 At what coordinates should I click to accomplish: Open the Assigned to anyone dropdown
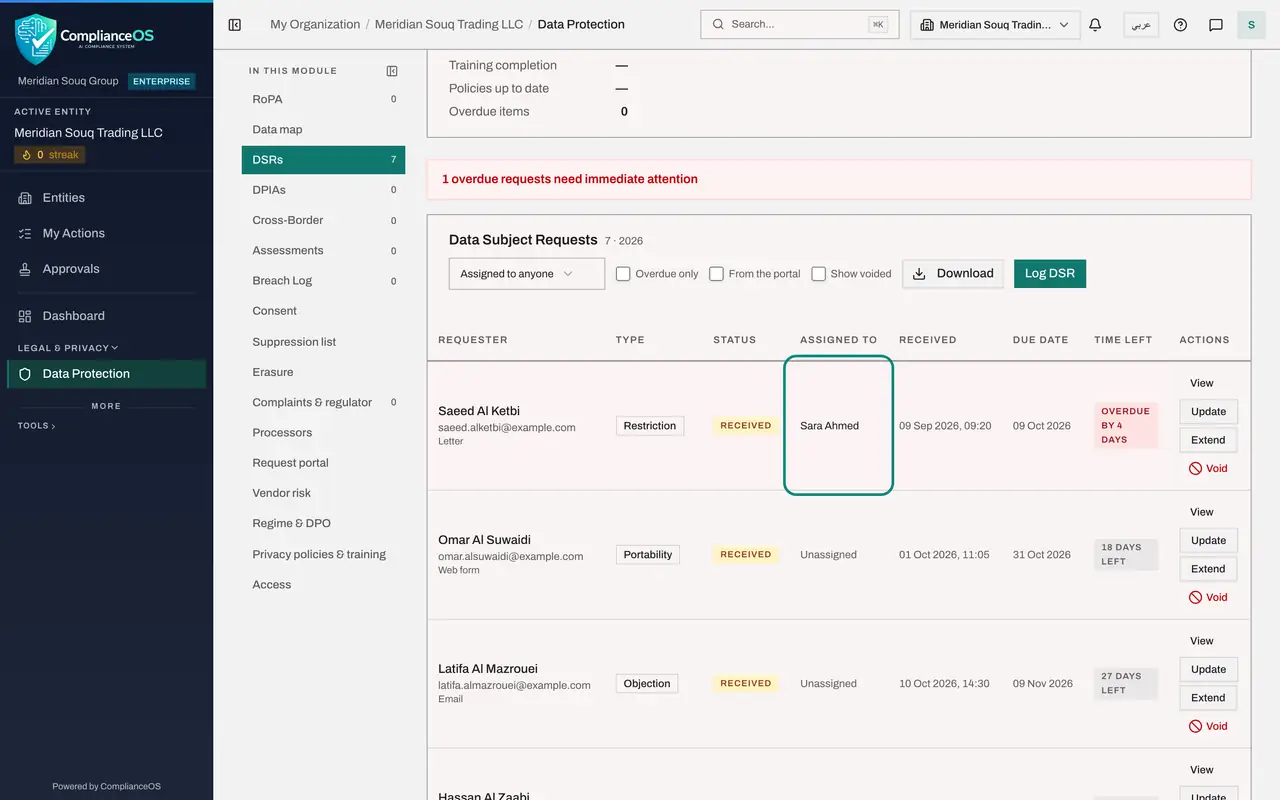[x=527, y=274]
